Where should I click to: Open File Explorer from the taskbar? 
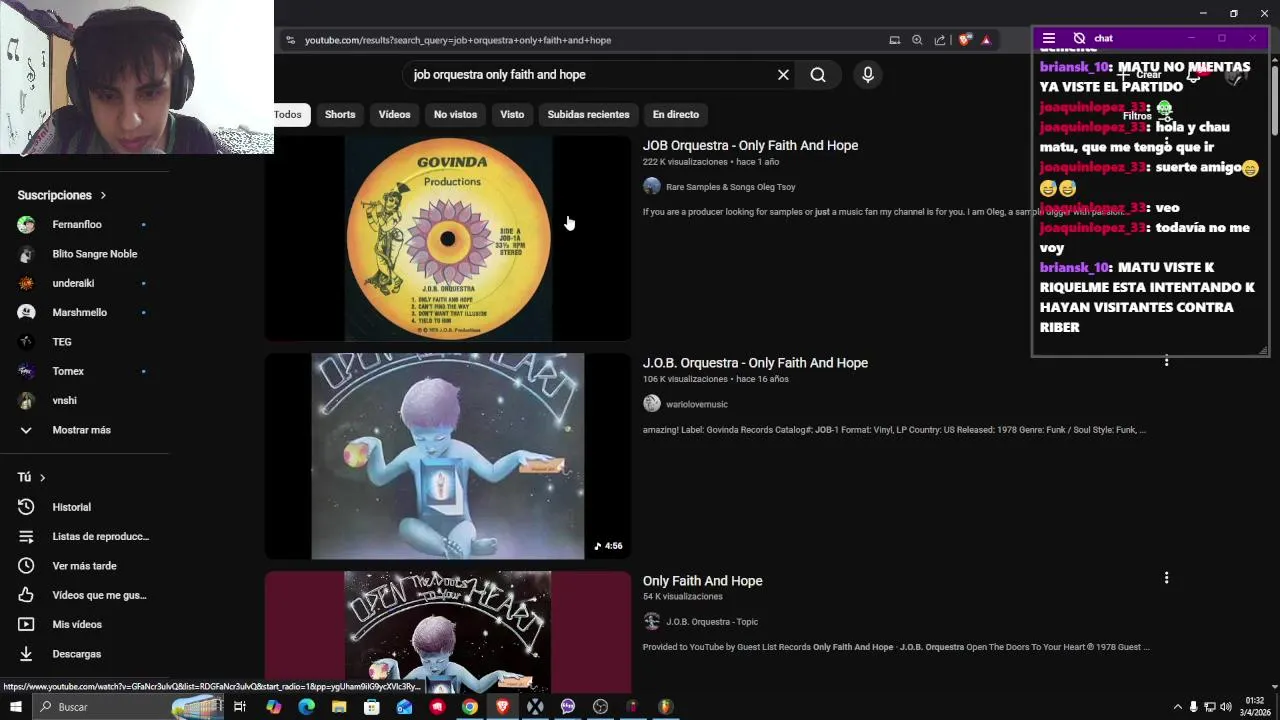(x=339, y=707)
